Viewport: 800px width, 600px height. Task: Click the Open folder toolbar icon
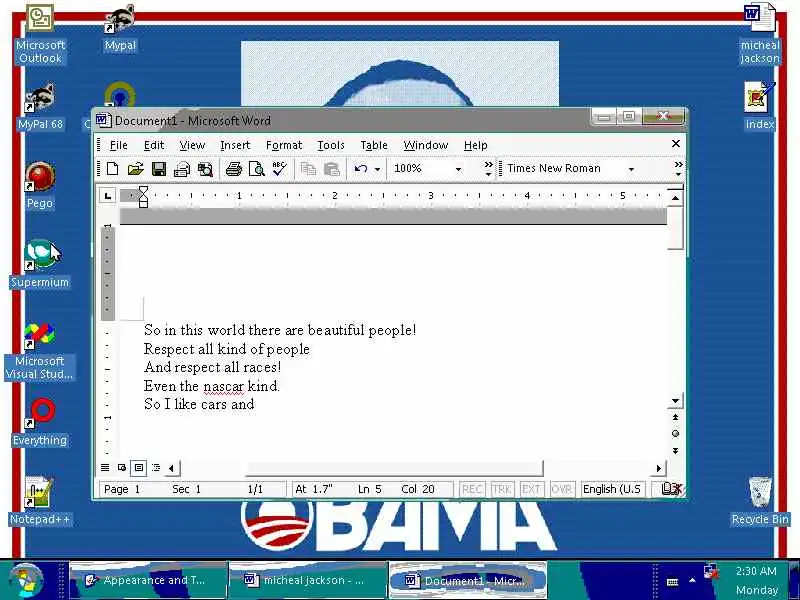[x=135, y=168]
